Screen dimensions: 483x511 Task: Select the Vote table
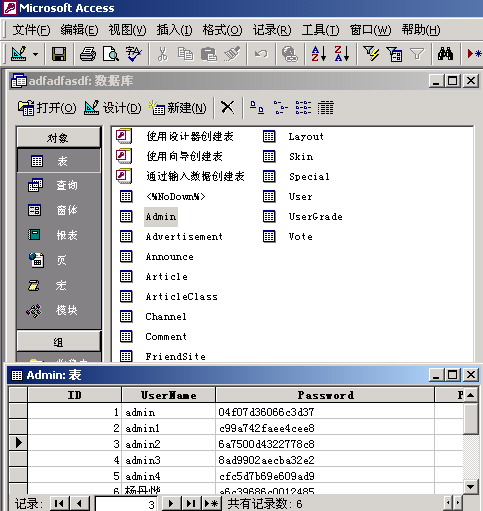pos(300,237)
